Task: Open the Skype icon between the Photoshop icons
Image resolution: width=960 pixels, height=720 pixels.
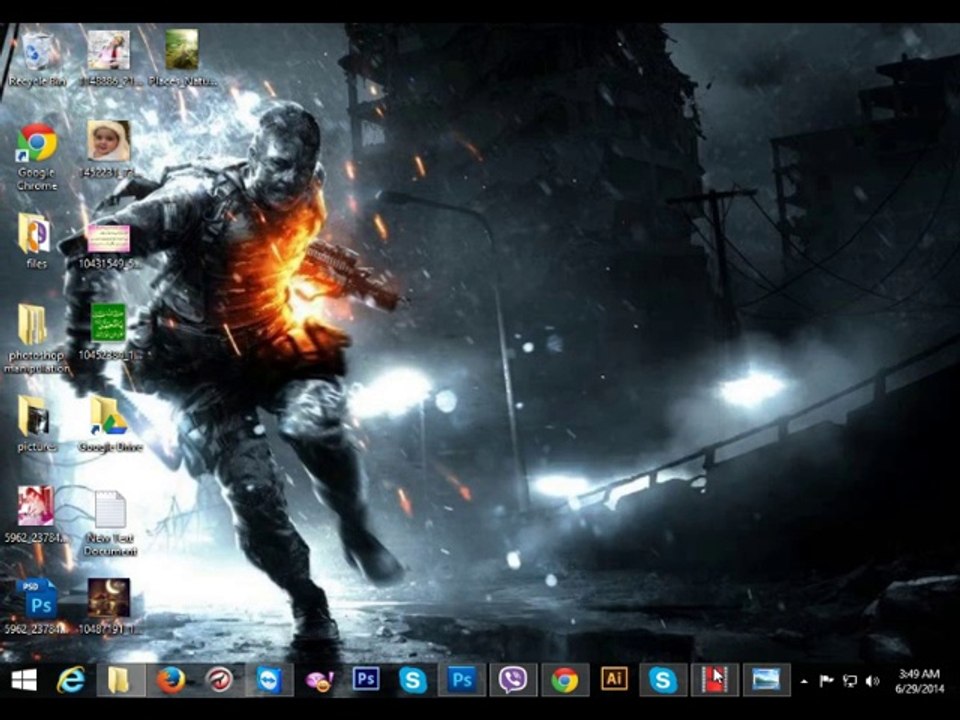Action: click(413, 680)
